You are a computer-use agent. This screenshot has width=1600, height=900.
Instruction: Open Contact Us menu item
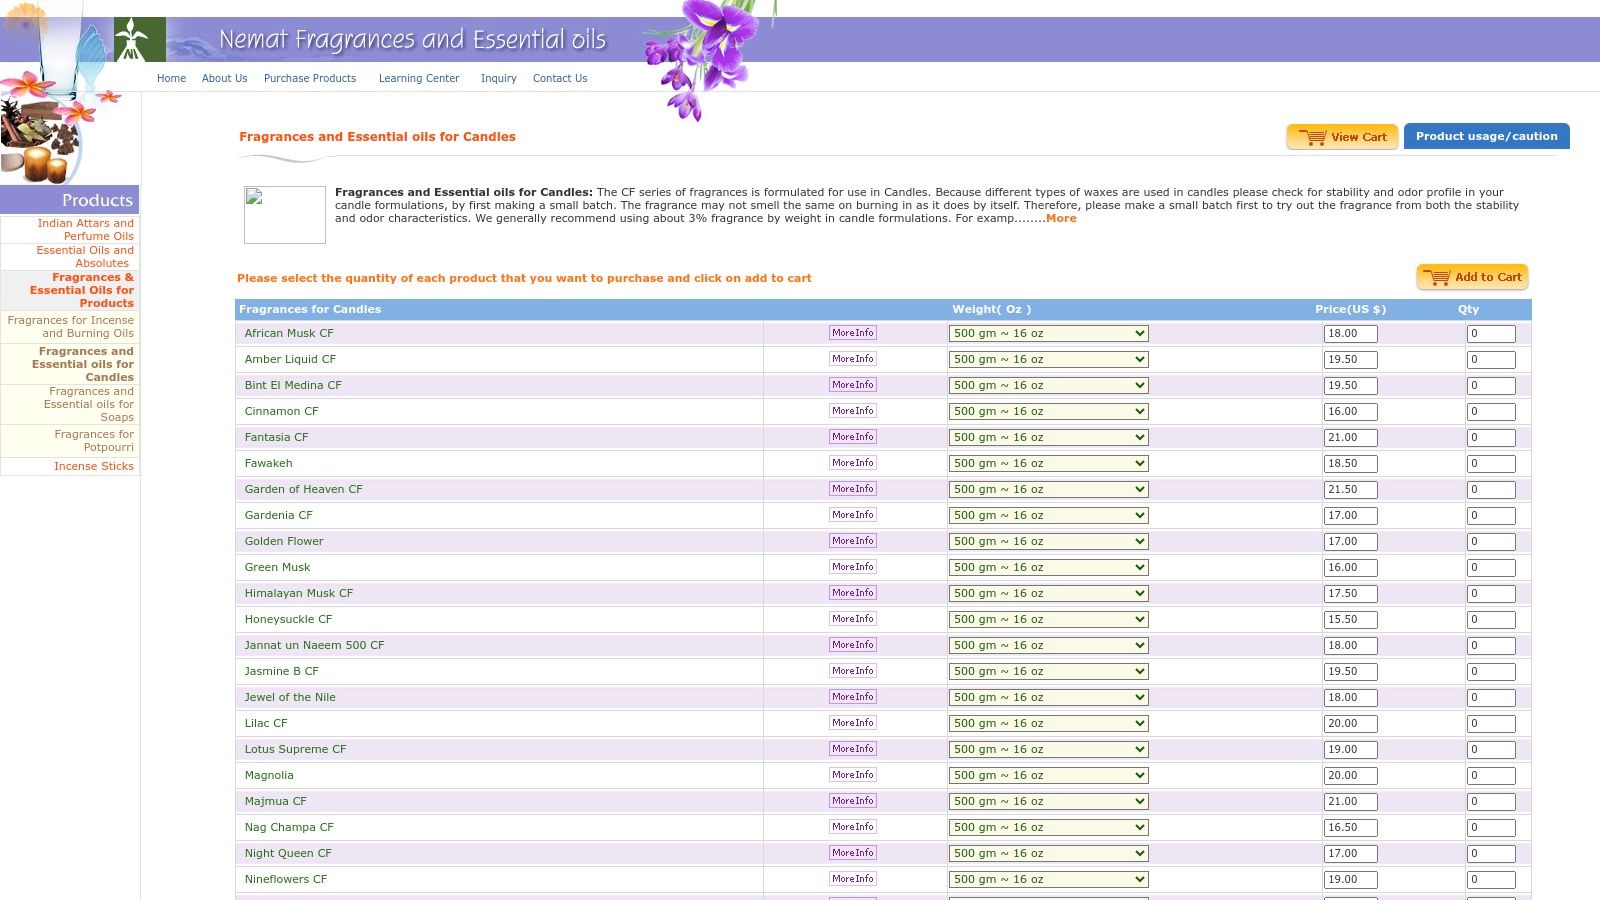(x=560, y=78)
